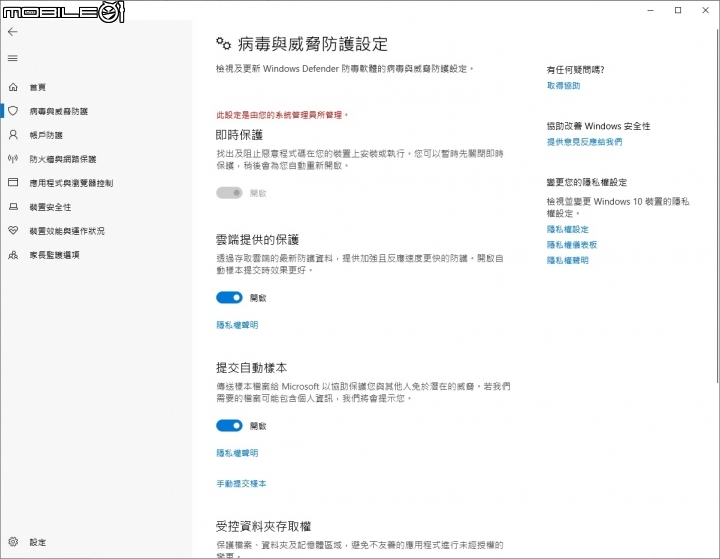Turn off 提交自動樣本 toggle
Screen dimensions: 720x559
click(x=229, y=426)
